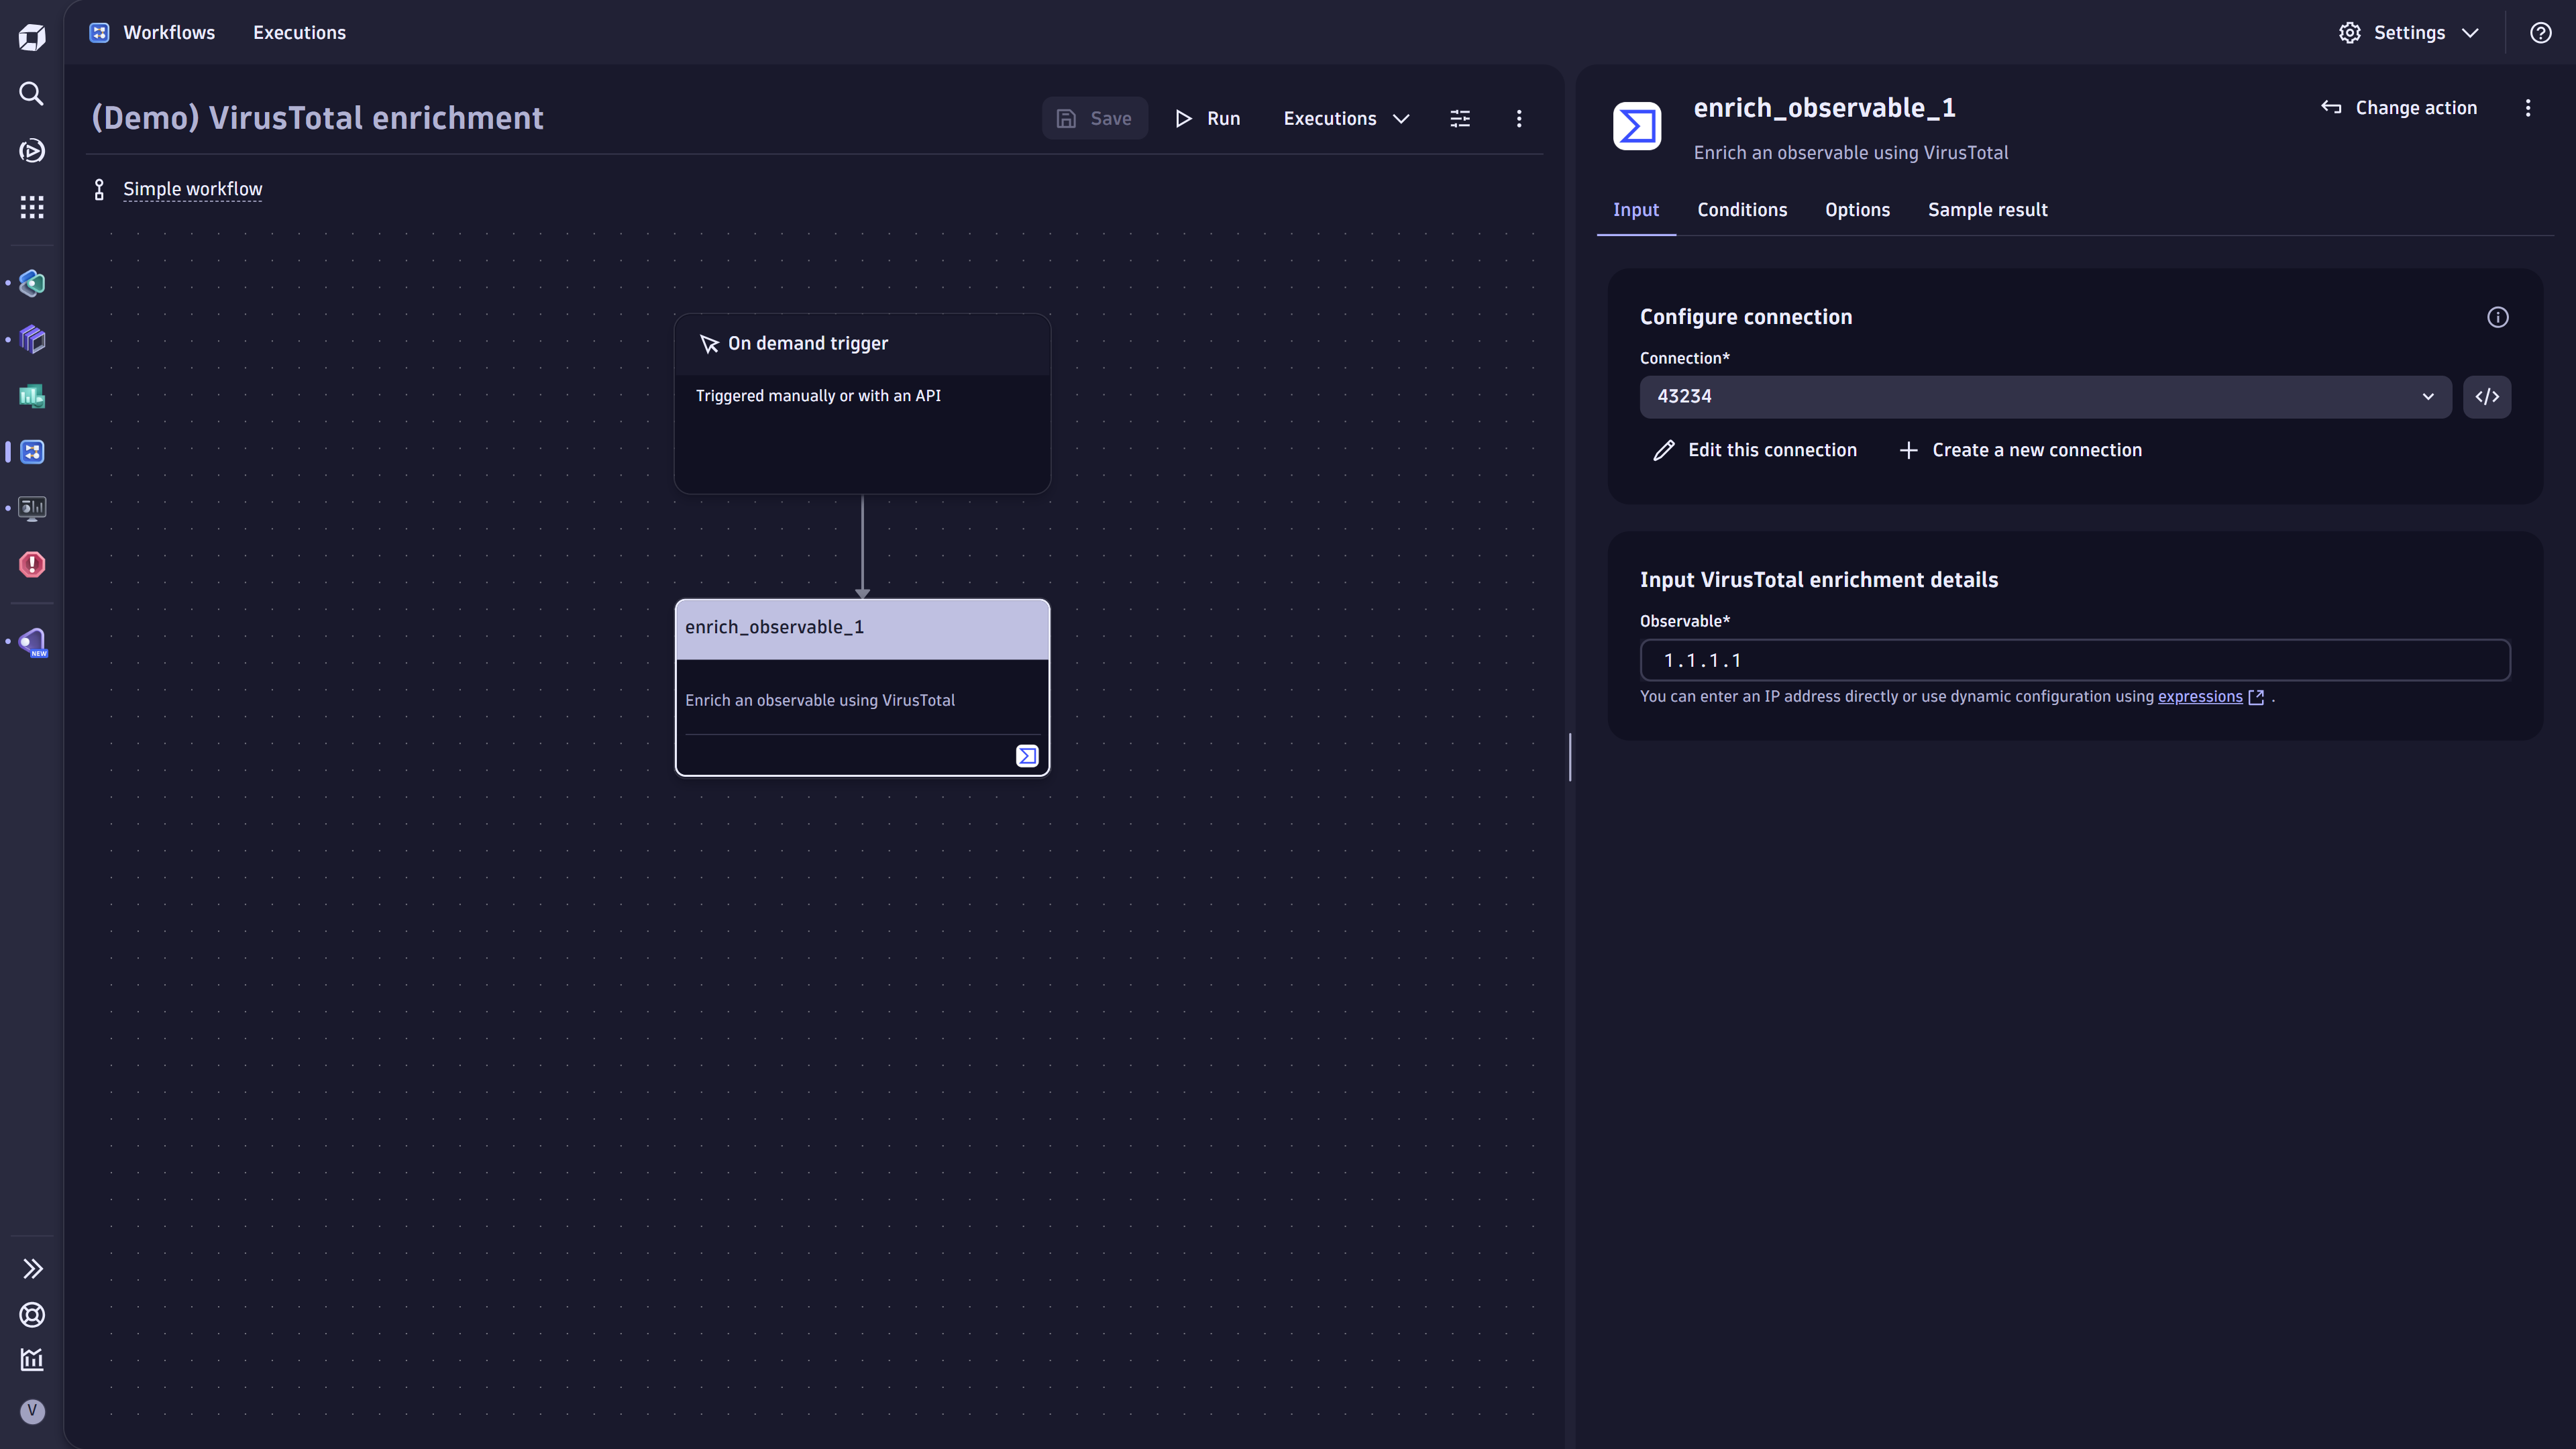Select the enrich_observable_1 task node
Image resolution: width=2576 pixels, height=1449 pixels.
click(x=862, y=687)
